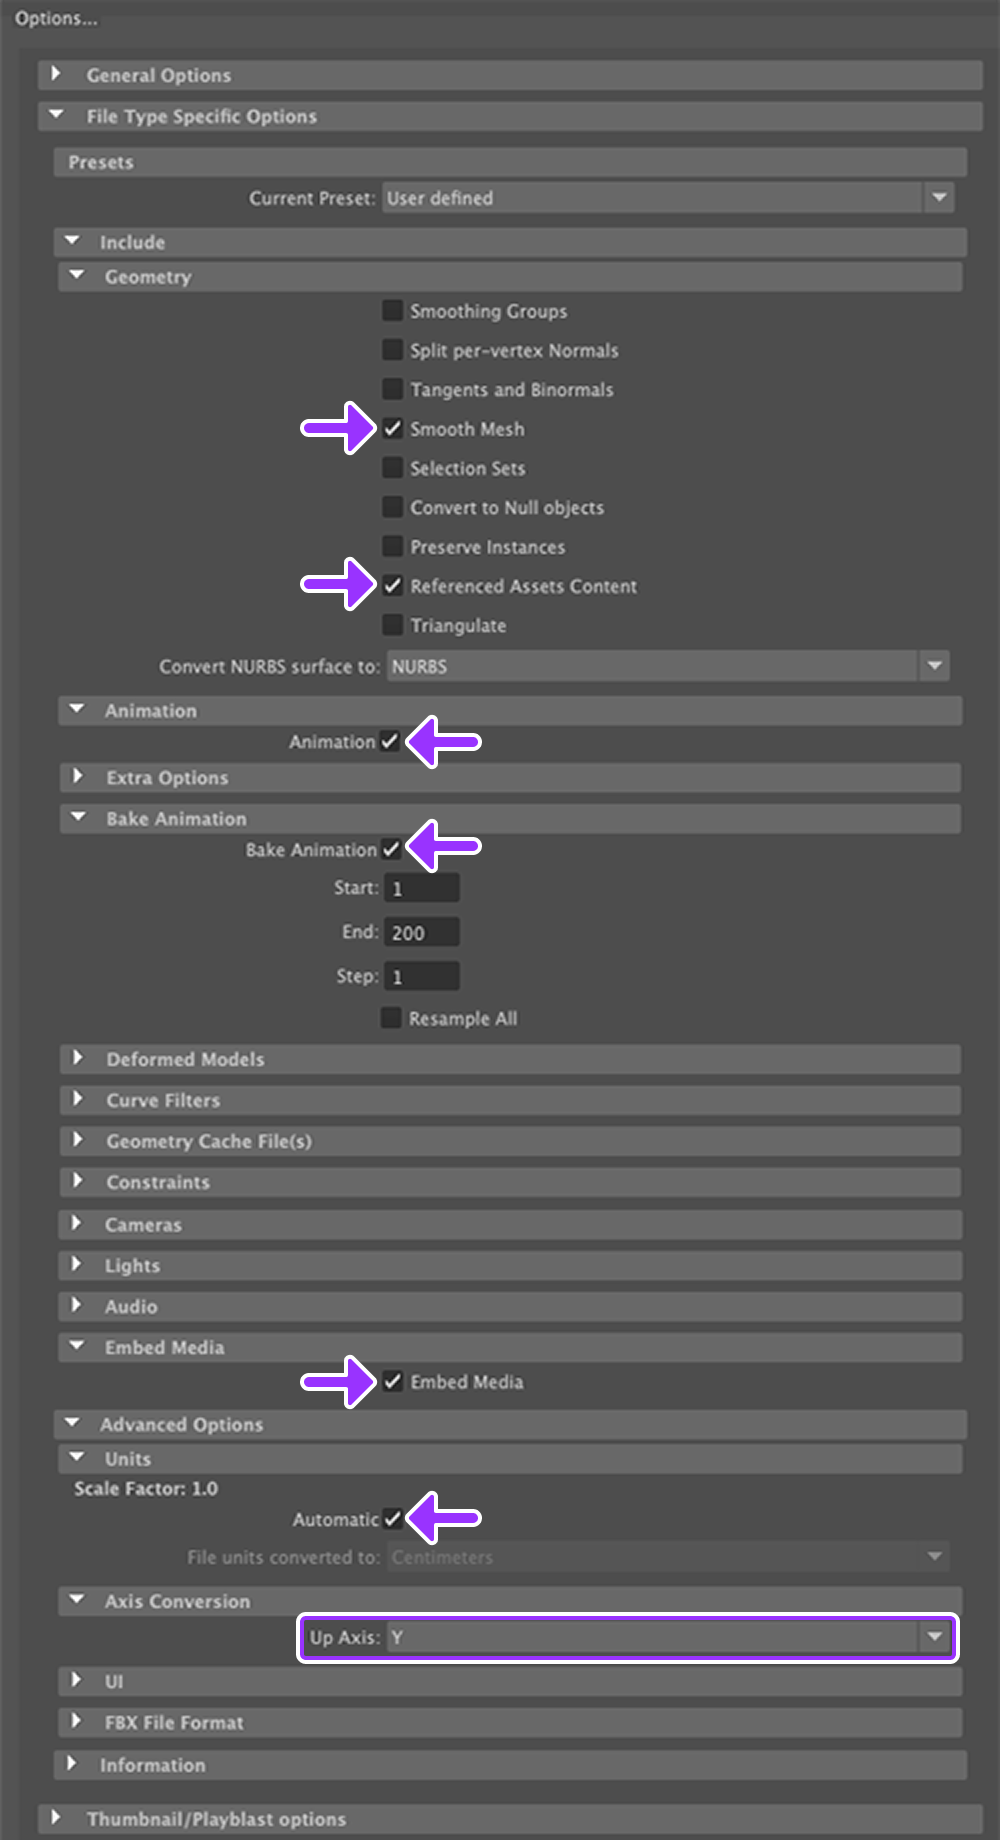
Task: Uncheck Referenced Assets Content
Action: 393,586
